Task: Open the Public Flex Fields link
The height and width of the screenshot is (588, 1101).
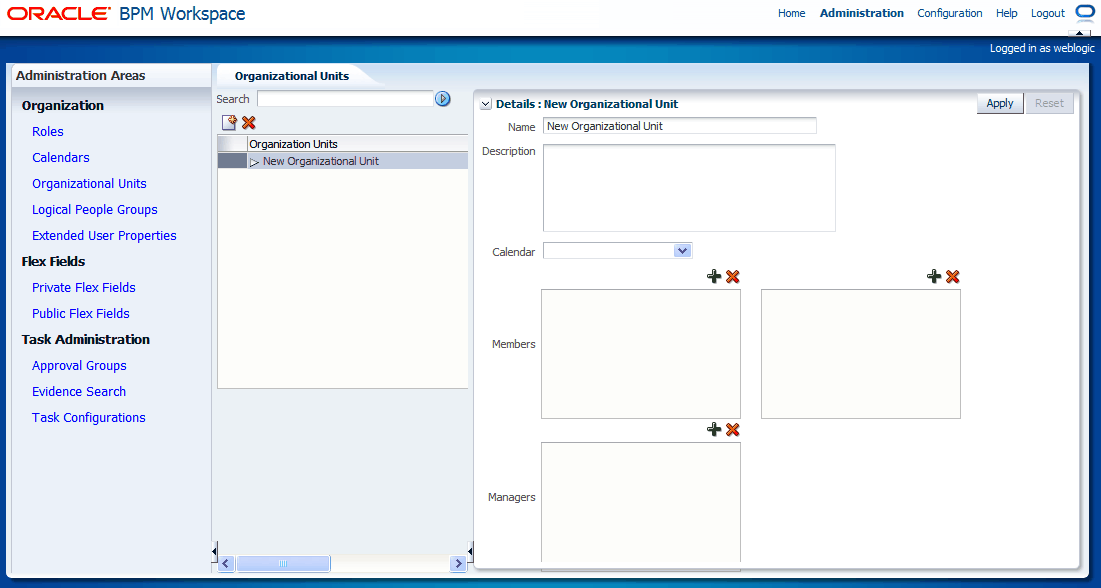Action: pyautogui.click(x=81, y=313)
